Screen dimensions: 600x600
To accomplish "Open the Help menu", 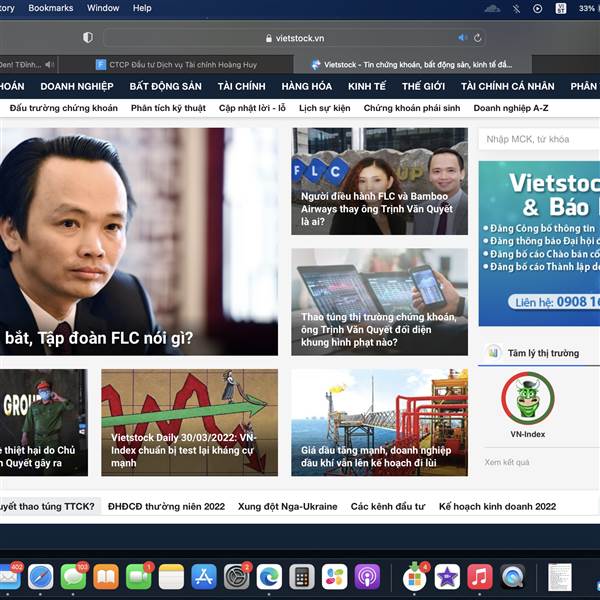I will [x=142, y=8].
